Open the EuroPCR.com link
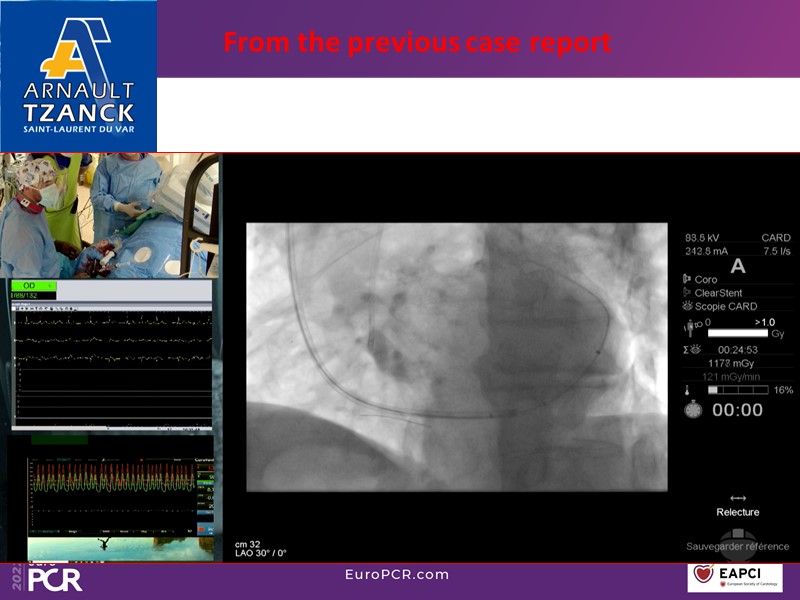Image resolution: width=800 pixels, height=600 pixels. pos(397,575)
